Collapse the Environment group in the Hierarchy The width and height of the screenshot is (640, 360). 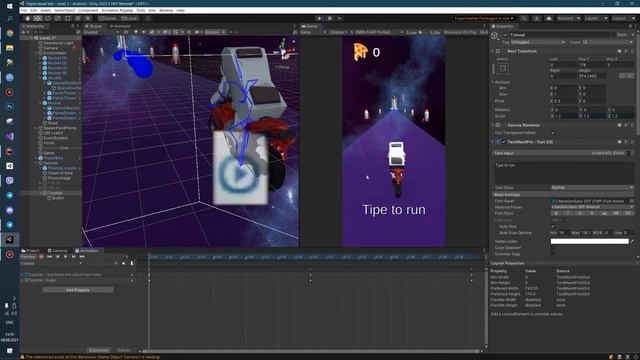coord(36,53)
